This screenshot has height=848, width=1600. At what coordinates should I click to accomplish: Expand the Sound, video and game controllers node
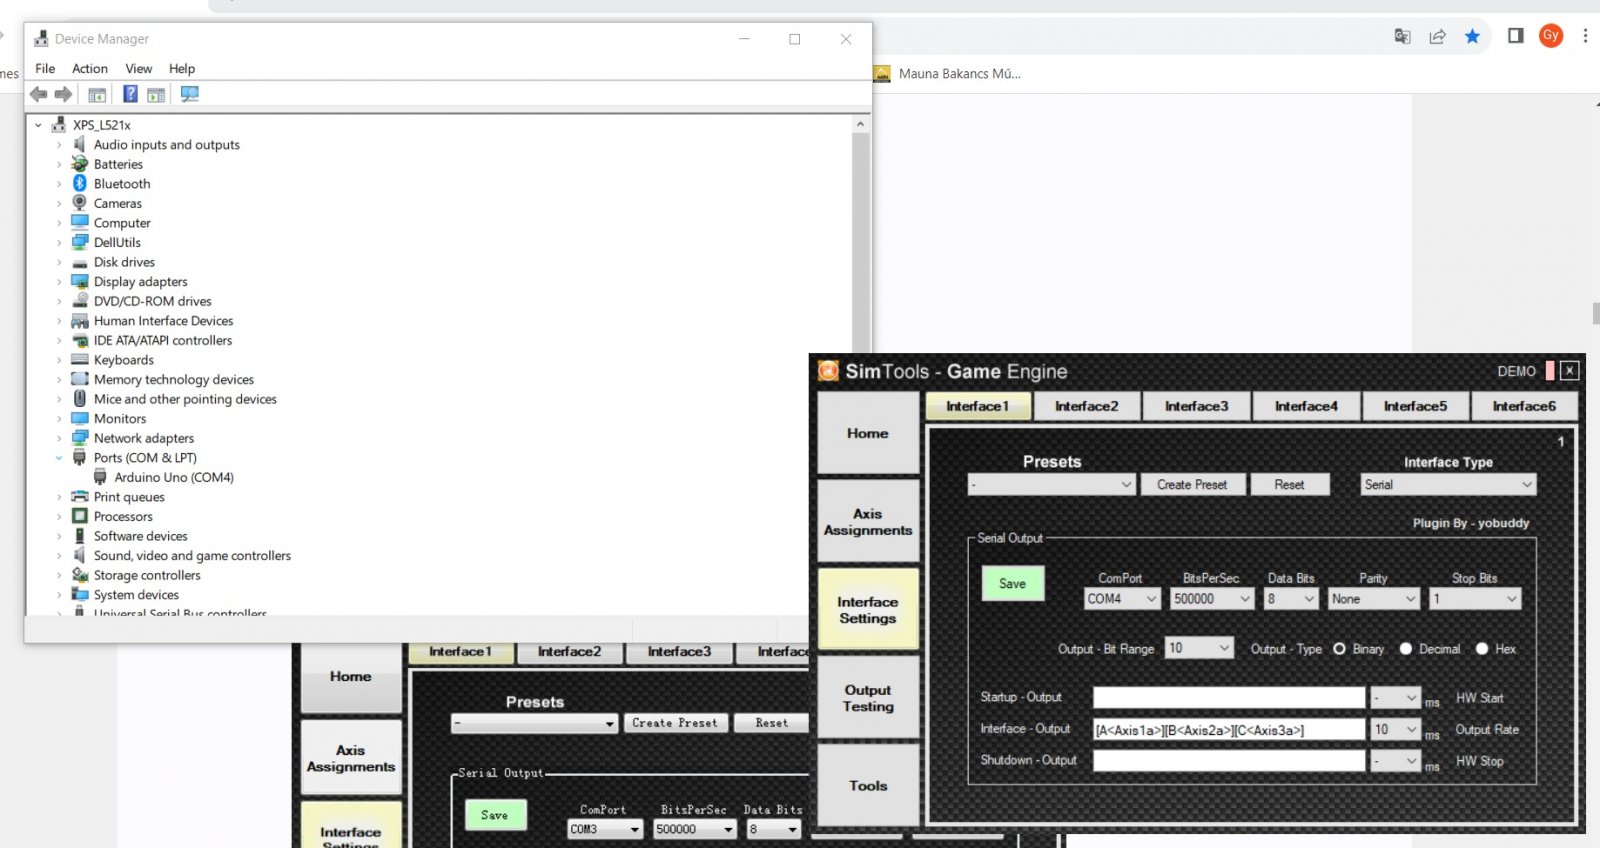tap(59, 556)
